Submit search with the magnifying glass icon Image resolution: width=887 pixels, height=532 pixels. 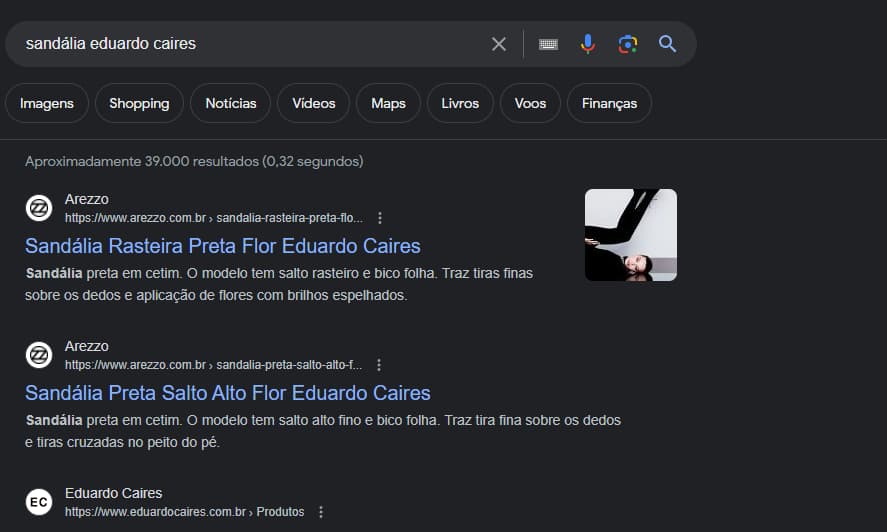[667, 44]
